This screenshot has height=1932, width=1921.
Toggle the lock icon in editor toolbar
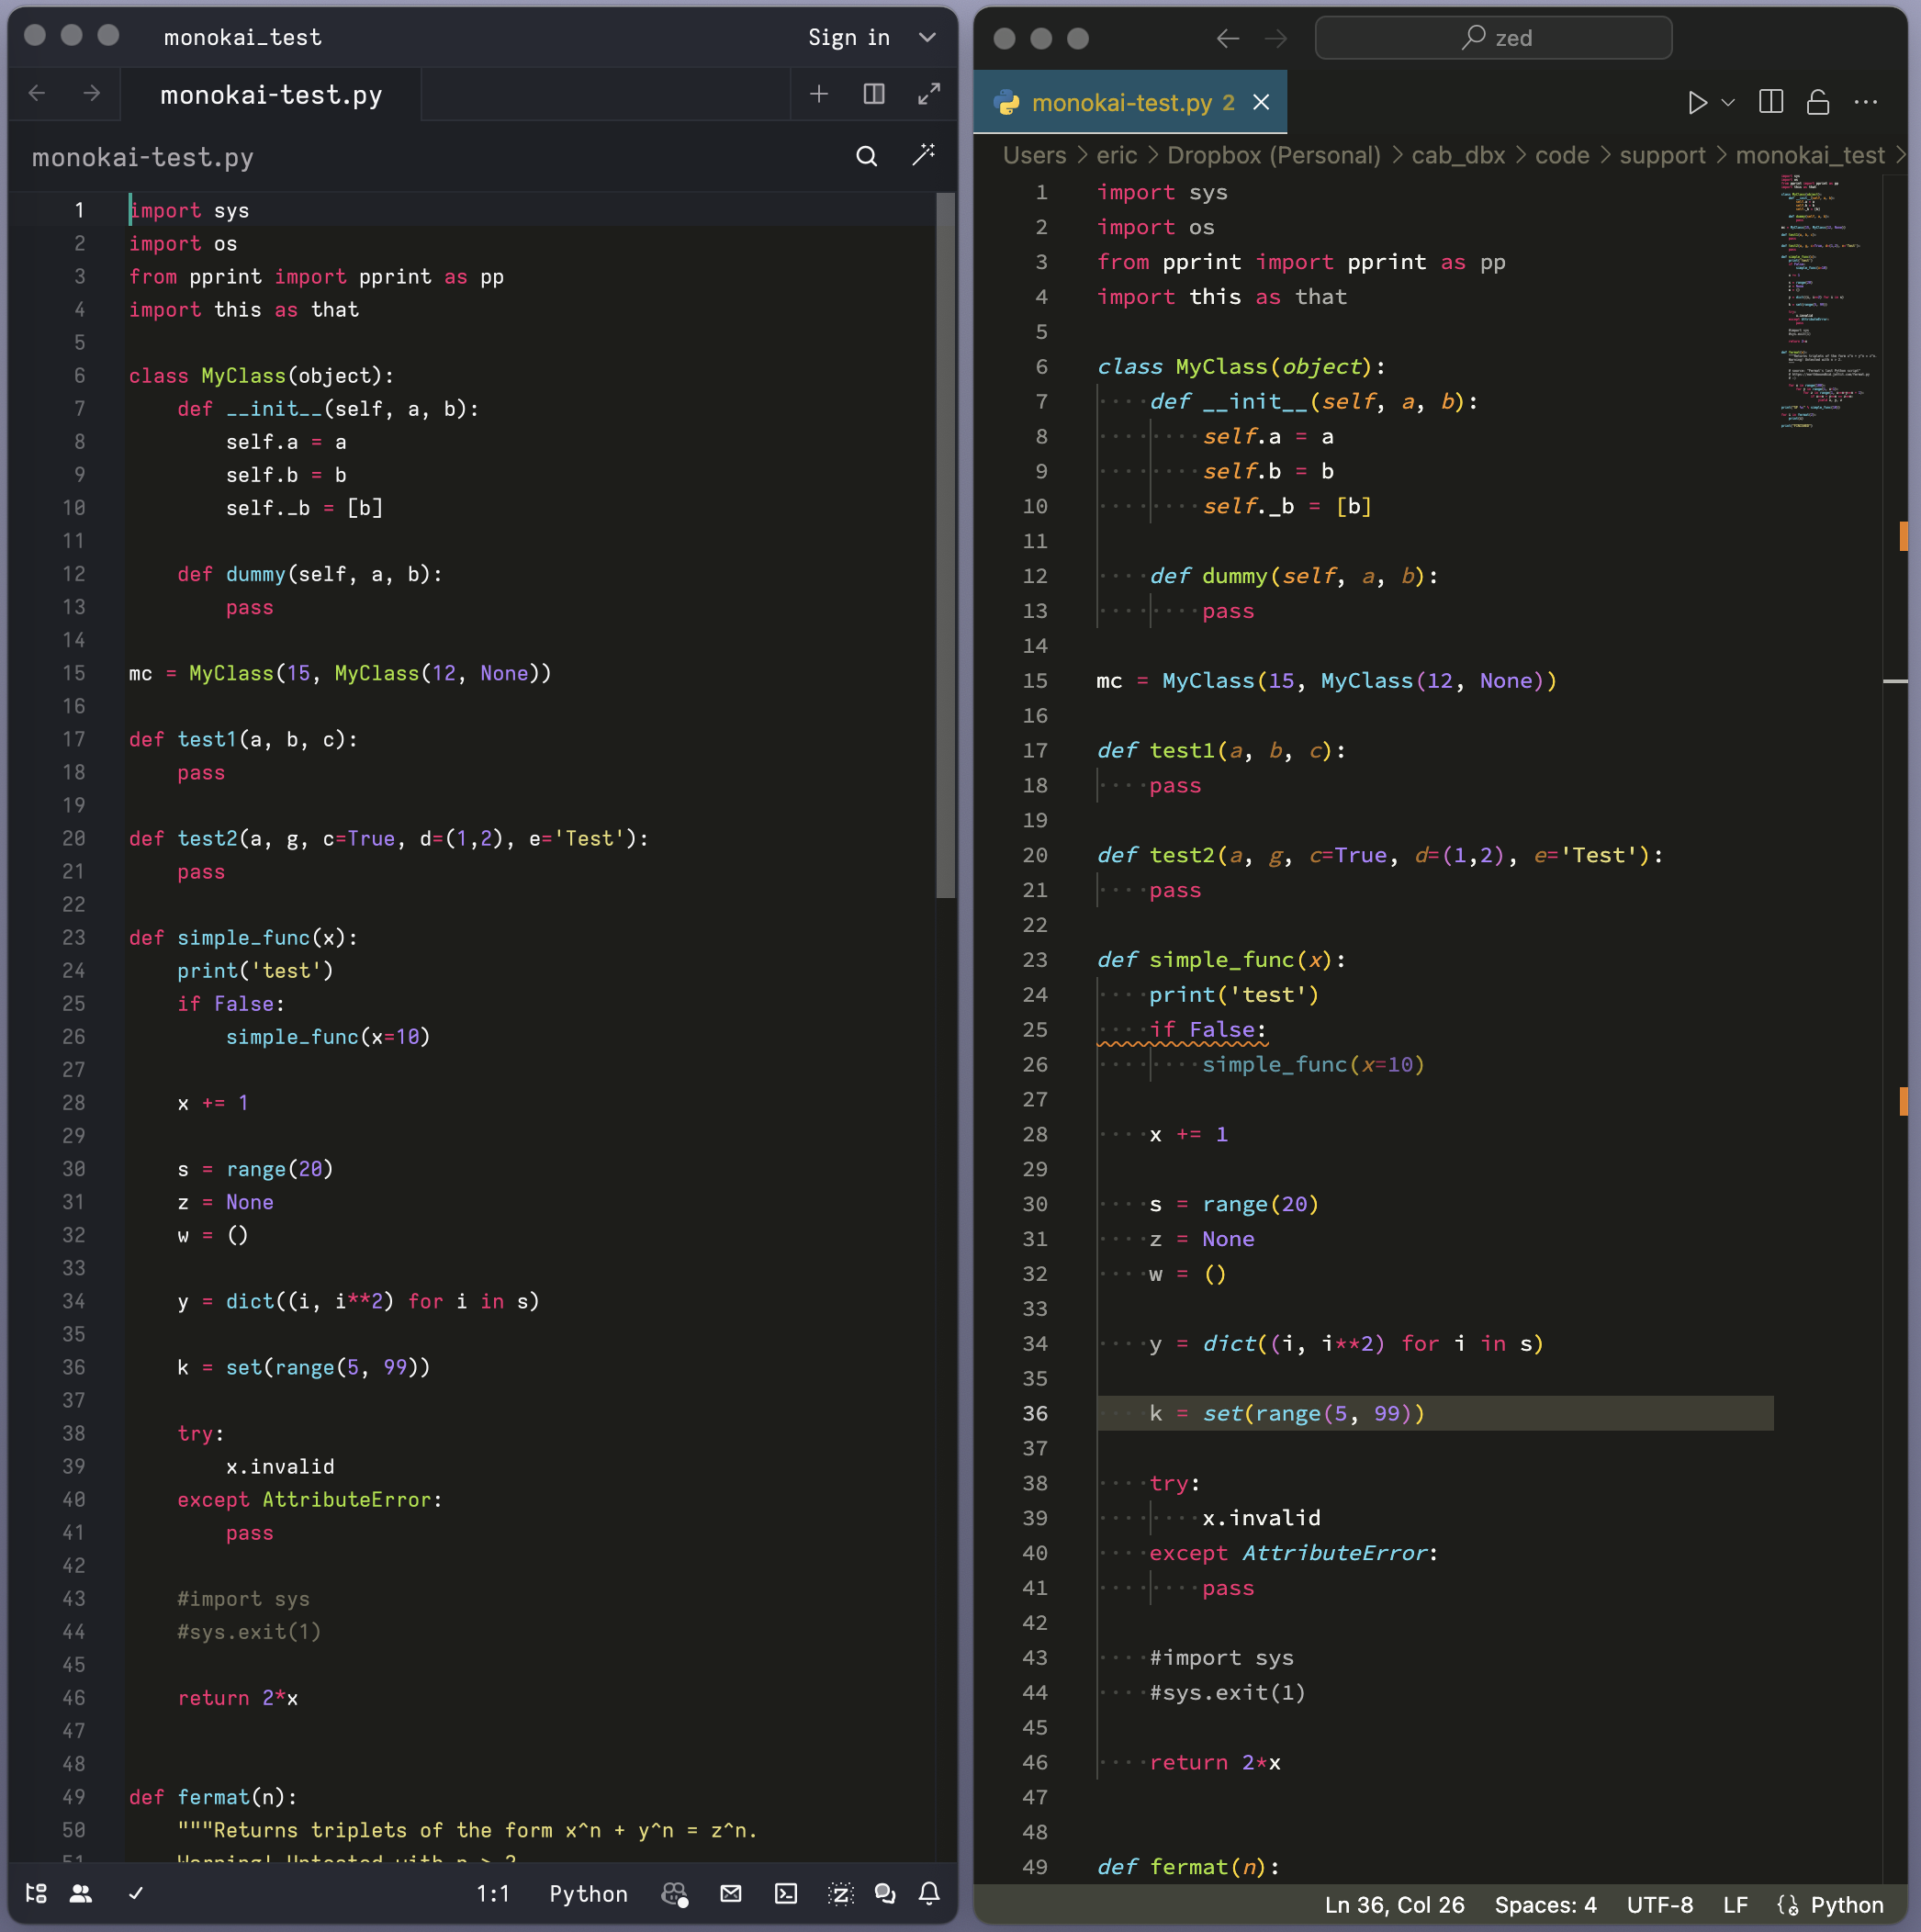point(1818,102)
